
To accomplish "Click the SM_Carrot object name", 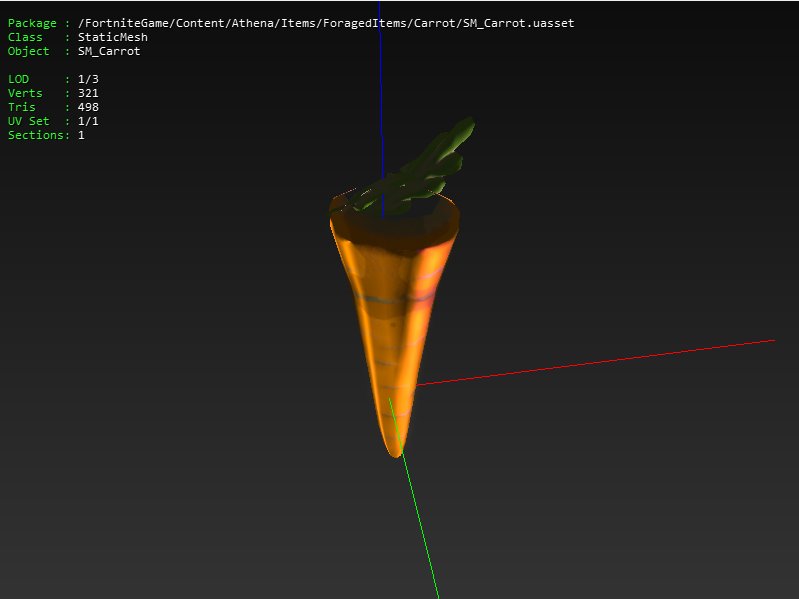I will pos(109,51).
